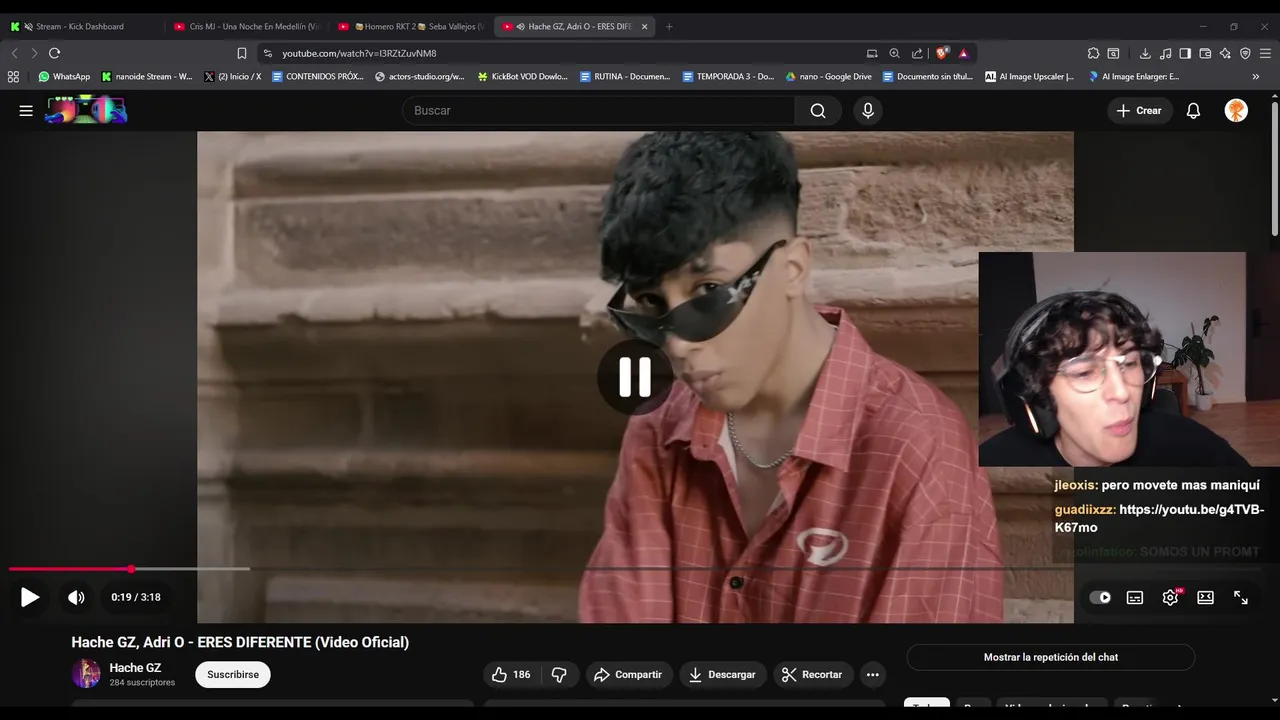This screenshot has height=720, width=1280.
Task: Click the Recortar clip button
Action: pos(812,675)
